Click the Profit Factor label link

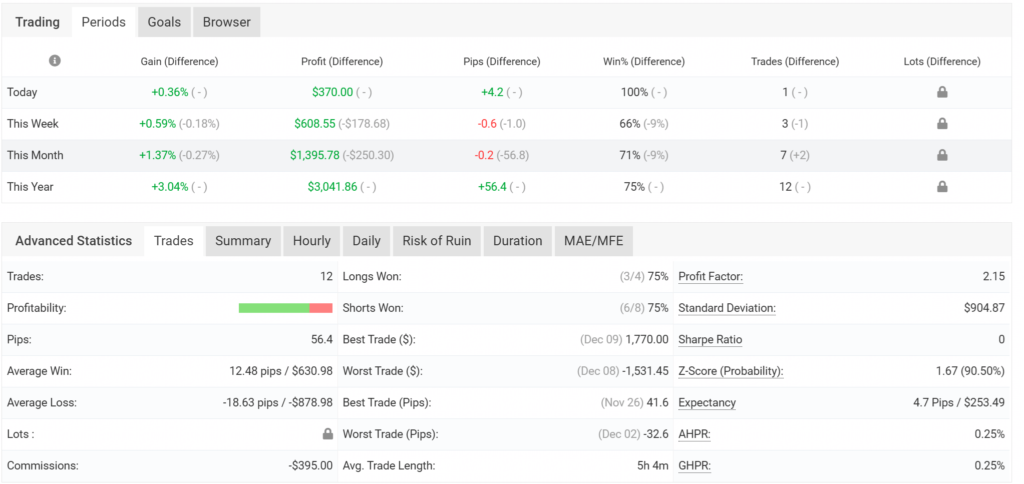click(710, 276)
